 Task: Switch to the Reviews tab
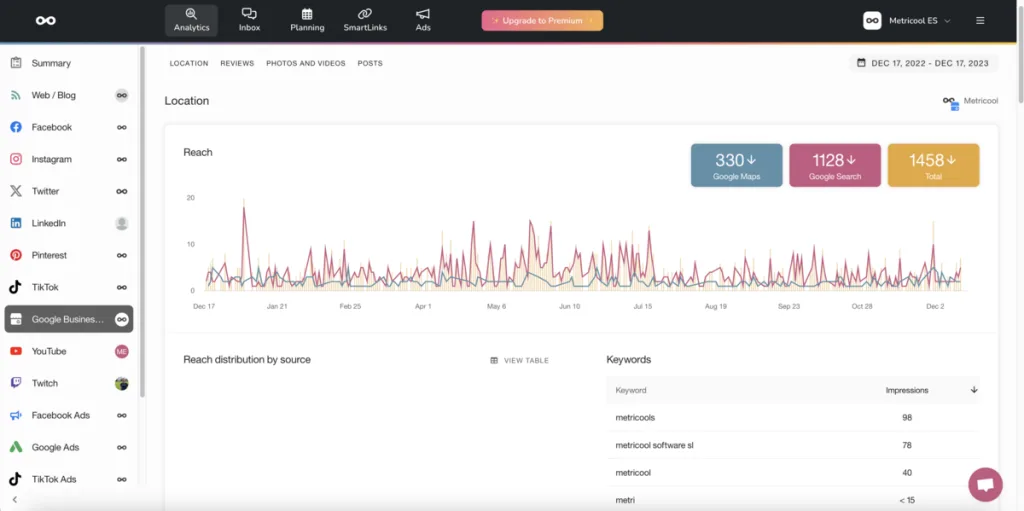point(237,63)
